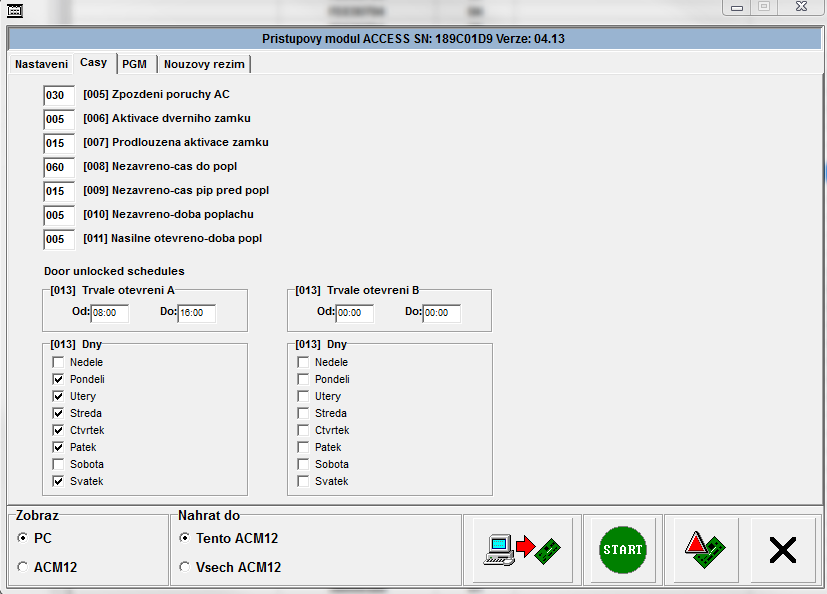This screenshot has width=827, height=594.
Task: Check Nedele in schedule B days
Action: pyautogui.click(x=303, y=363)
